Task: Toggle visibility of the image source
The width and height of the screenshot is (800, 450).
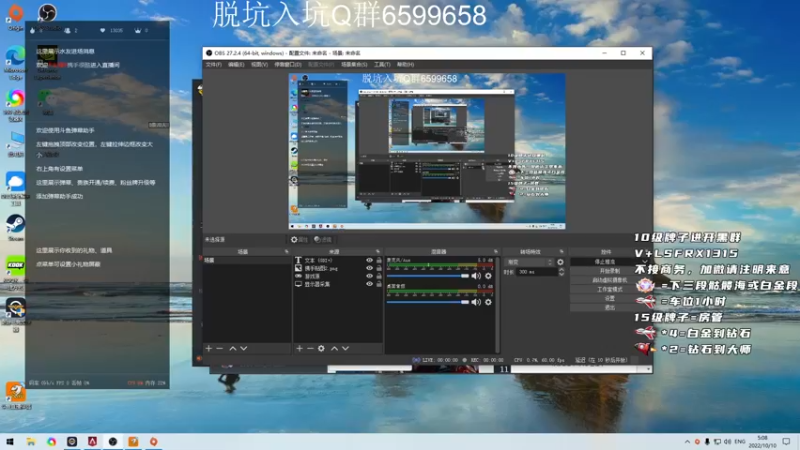Action: pos(369,268)
